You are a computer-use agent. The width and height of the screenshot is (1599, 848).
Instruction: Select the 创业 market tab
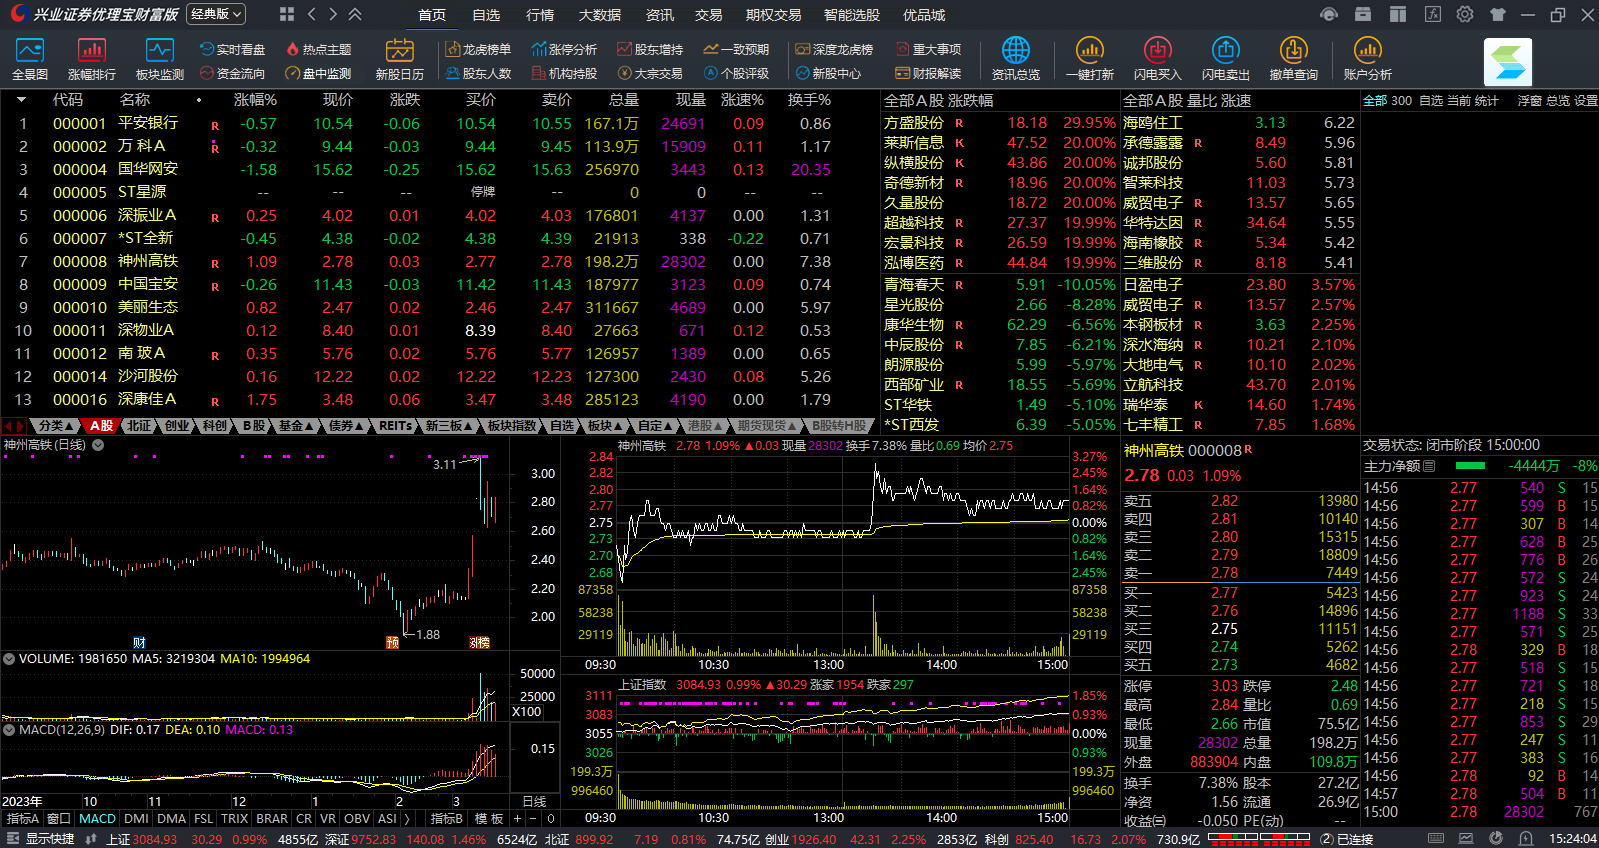click(x=177, y=426)
